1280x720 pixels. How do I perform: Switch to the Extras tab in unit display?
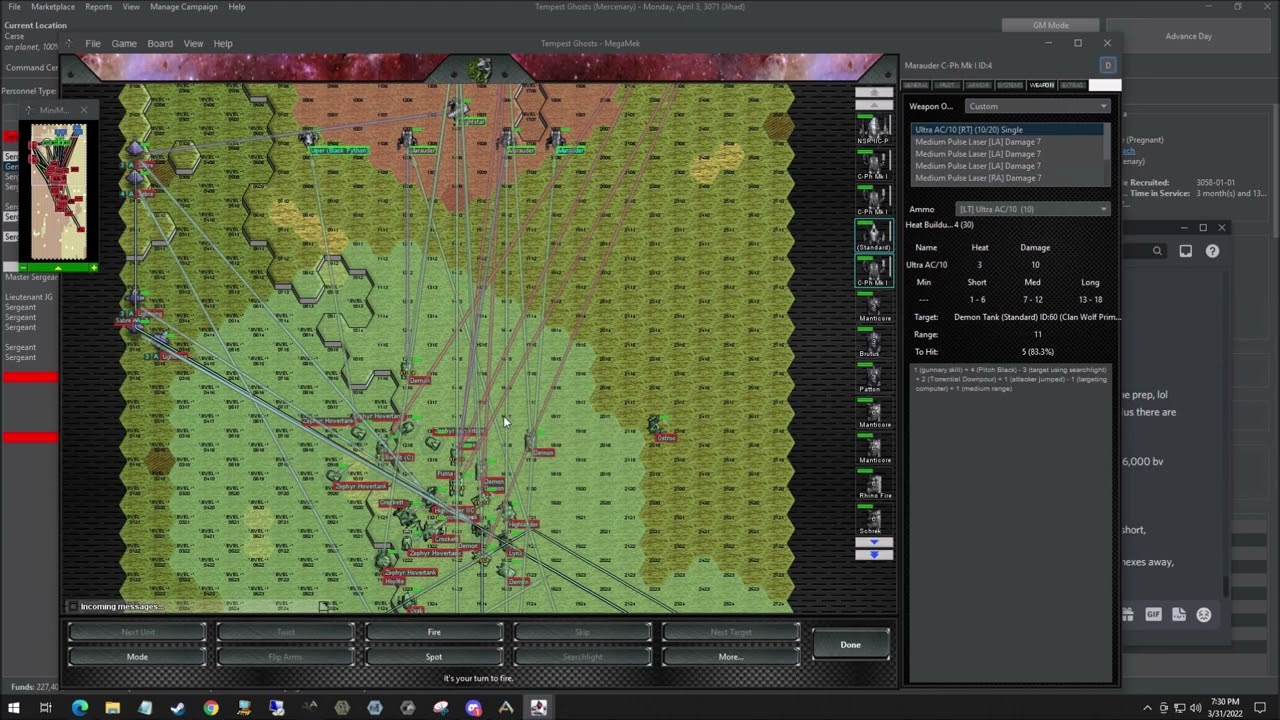pyautogui.click(x=1073, y=85)
